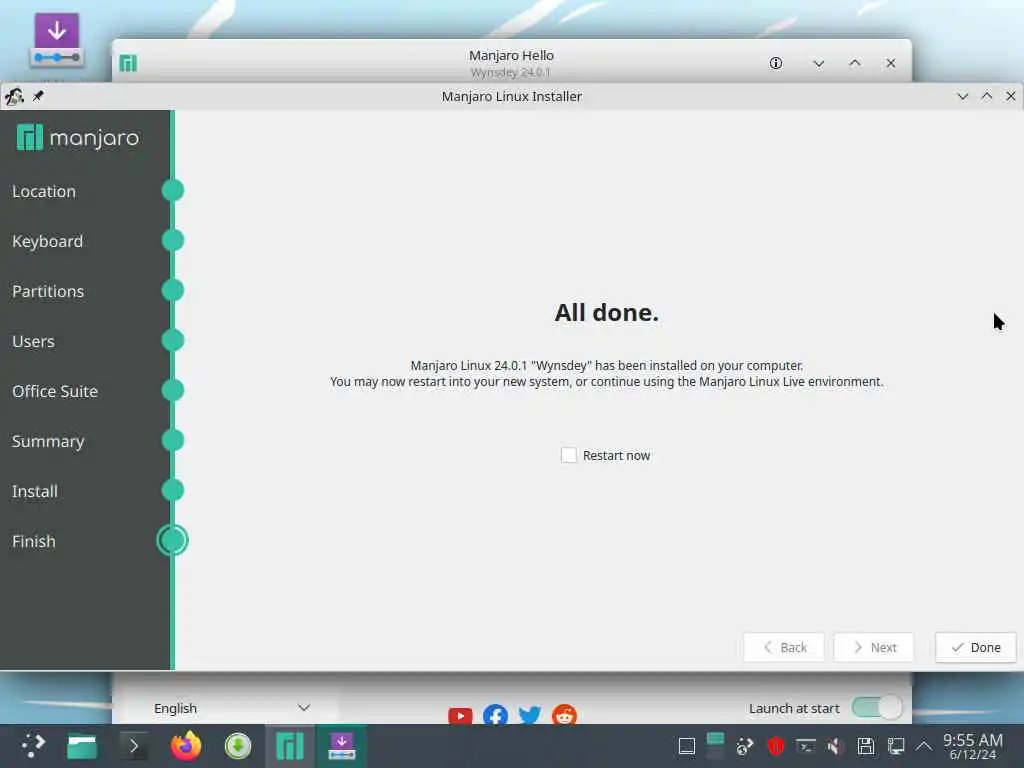The width and height of the screenshot is (1024, 768).
Task: Click the Back button in installer
Action: 784,647
